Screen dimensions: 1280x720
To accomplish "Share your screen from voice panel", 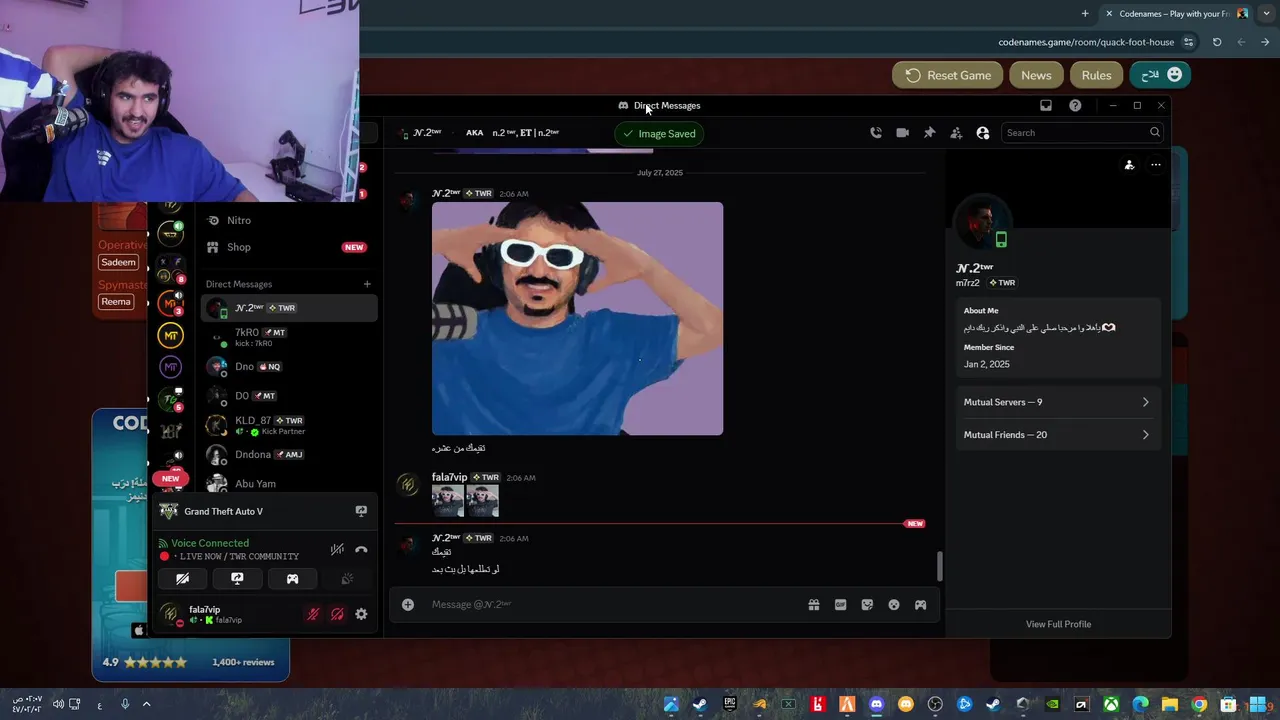I will (x=237, y=579).
